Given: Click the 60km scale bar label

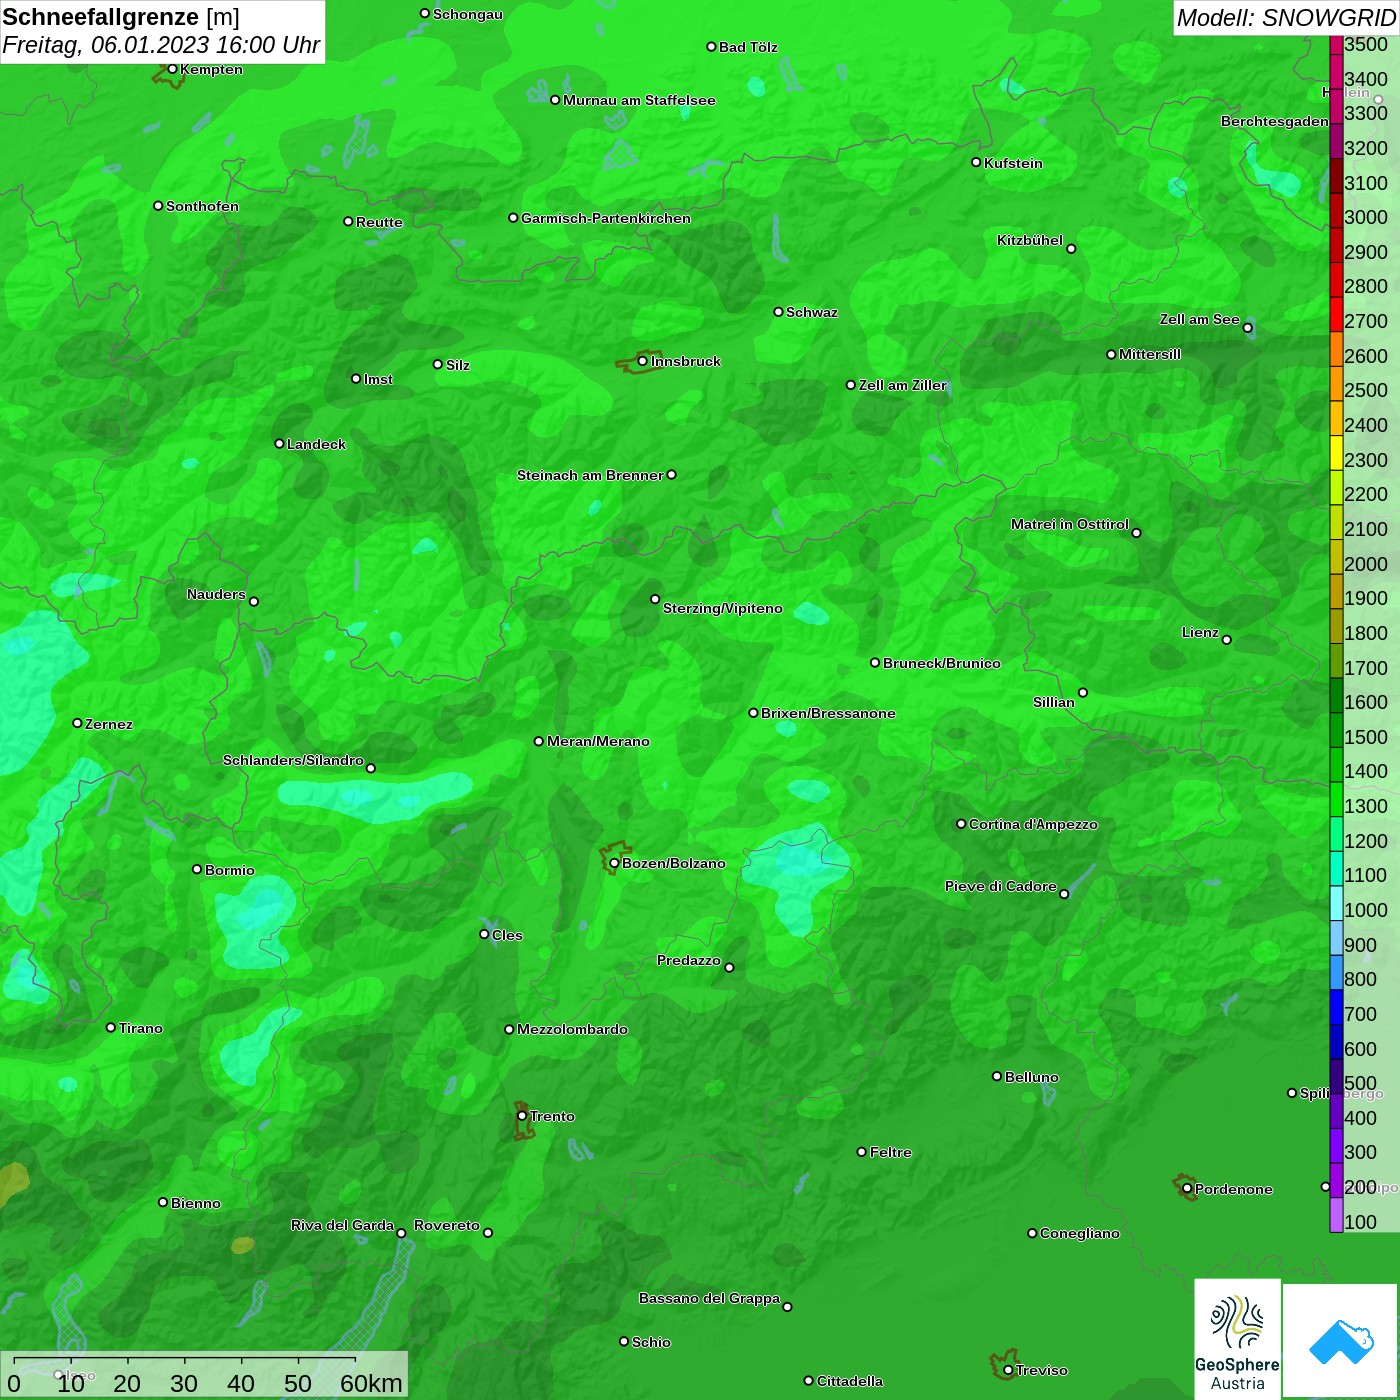Looking at the screenshot, I should [x=371, y=1383].
